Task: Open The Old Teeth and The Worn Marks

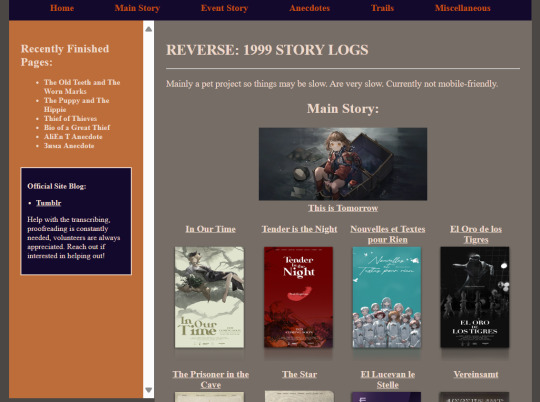Action: 82,87
